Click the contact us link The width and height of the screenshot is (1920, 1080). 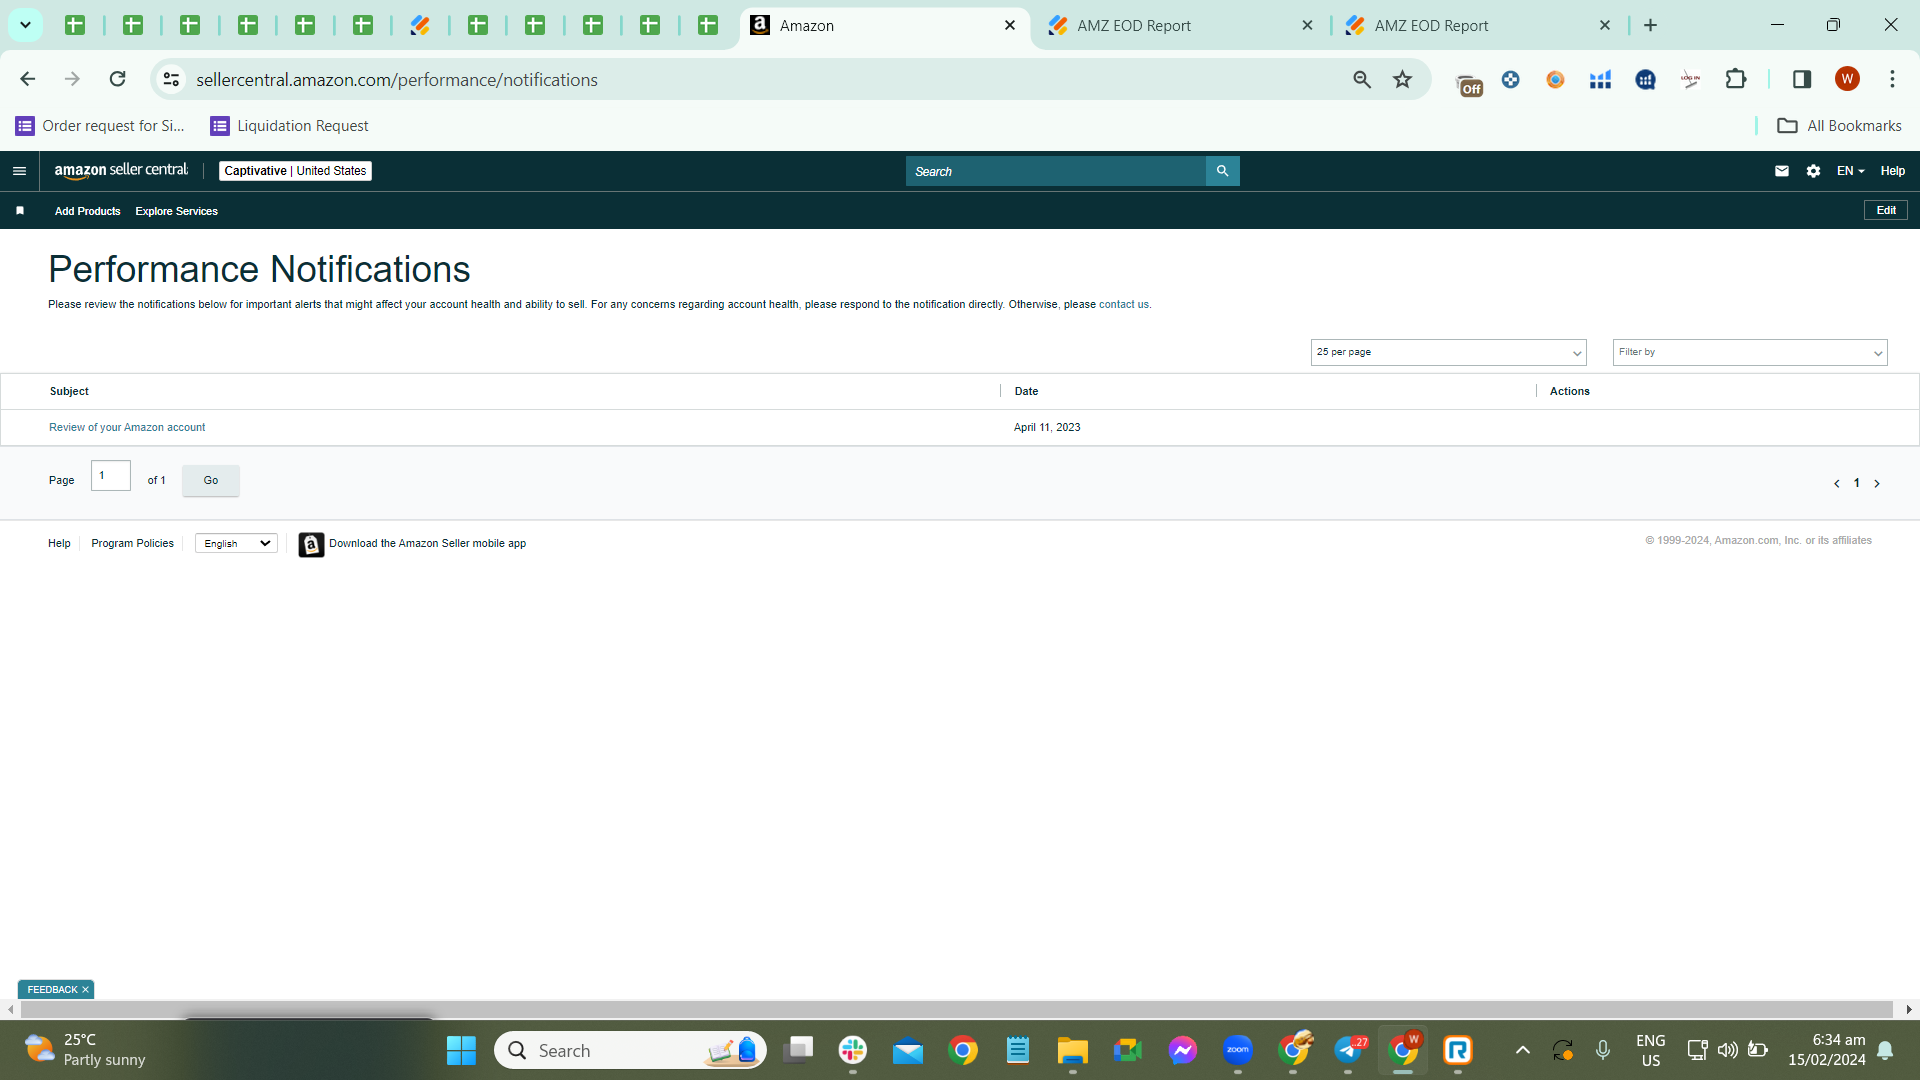pyautogui.click(x=1123, y=305)
